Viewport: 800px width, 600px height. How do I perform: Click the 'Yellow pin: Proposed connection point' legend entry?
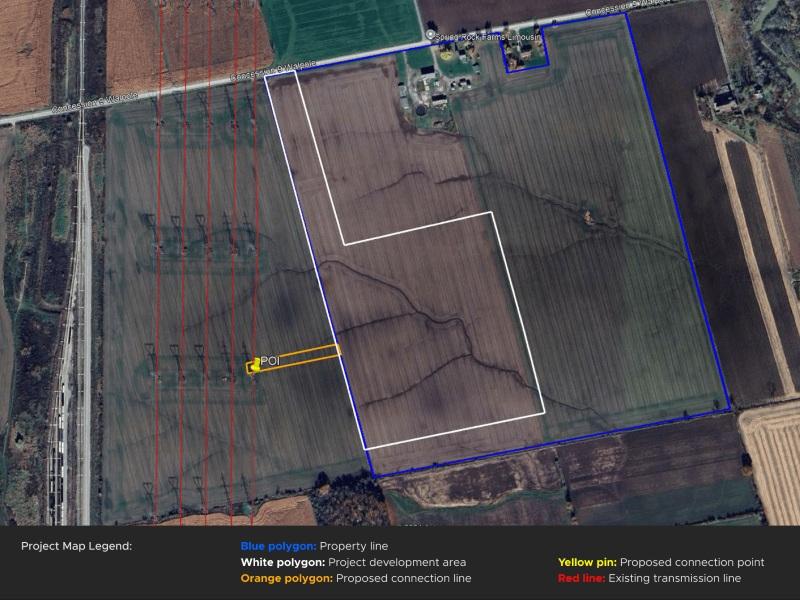click(661, 562)
